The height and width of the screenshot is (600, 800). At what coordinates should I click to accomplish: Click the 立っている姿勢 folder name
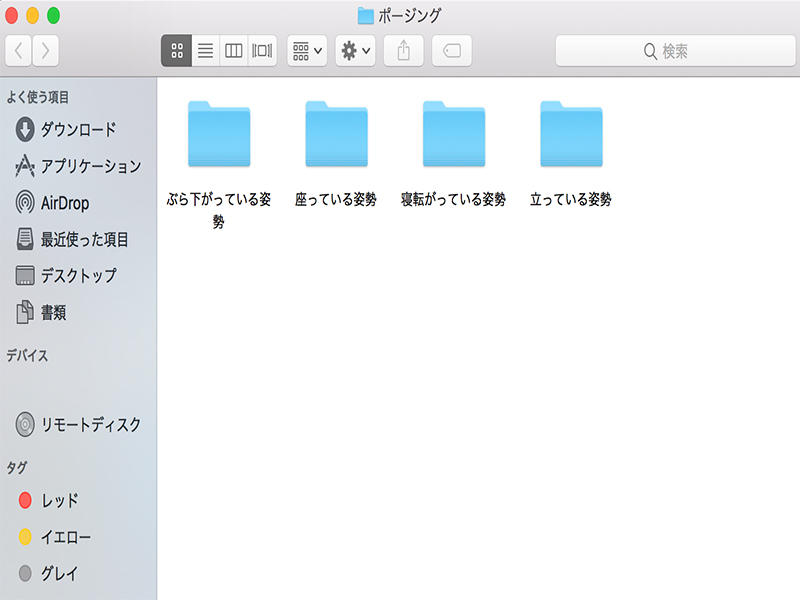click(570, 199)
